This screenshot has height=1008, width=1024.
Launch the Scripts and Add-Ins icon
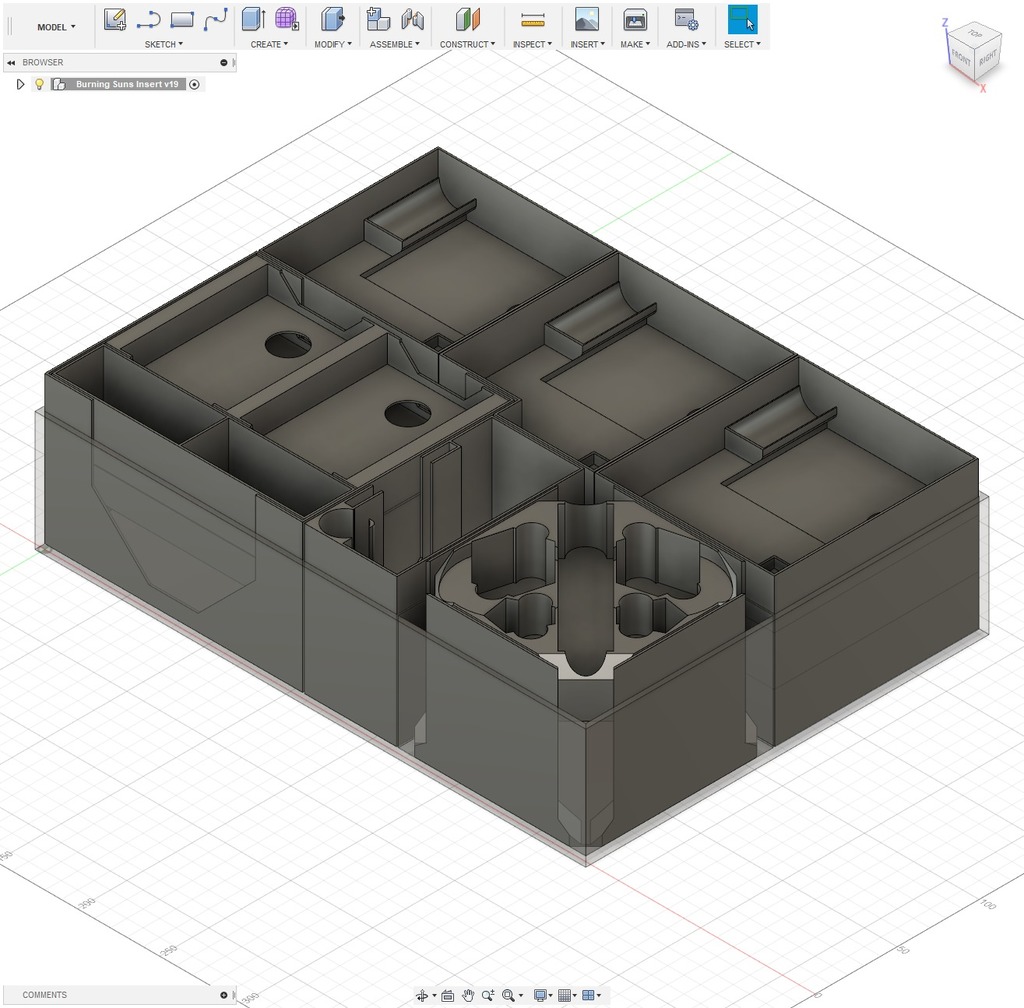tap(686, 20)
